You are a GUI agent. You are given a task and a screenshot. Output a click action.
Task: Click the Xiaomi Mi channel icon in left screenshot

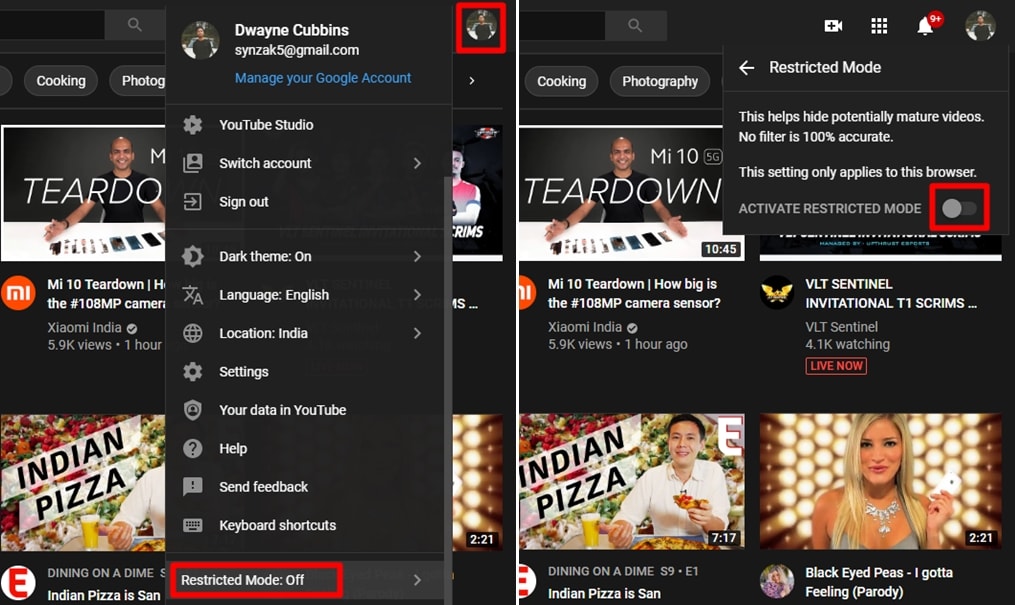[x=17, y=292]
